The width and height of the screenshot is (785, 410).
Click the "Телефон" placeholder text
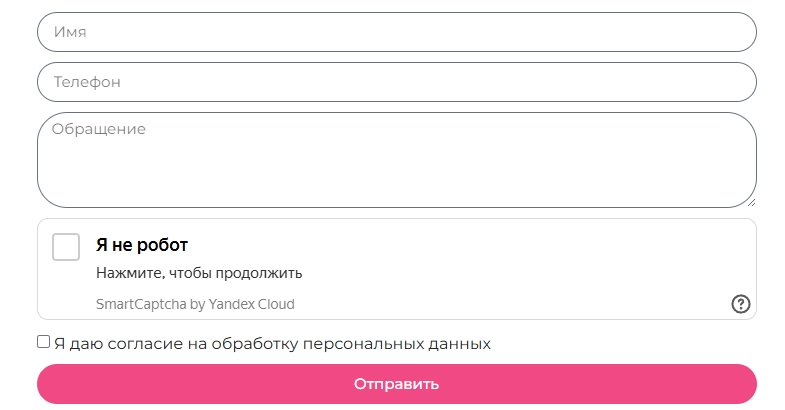[87, 82]
